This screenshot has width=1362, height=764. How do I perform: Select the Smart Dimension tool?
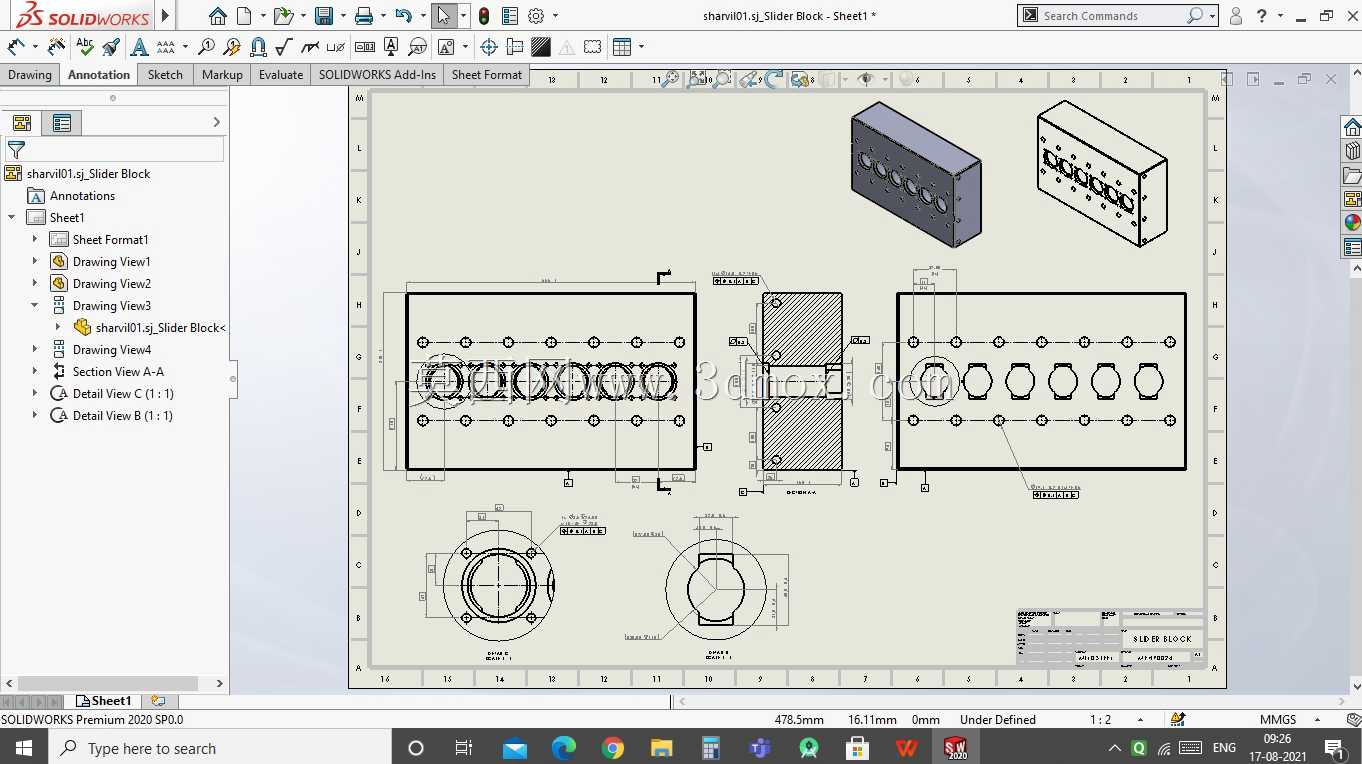click(16, 46)
